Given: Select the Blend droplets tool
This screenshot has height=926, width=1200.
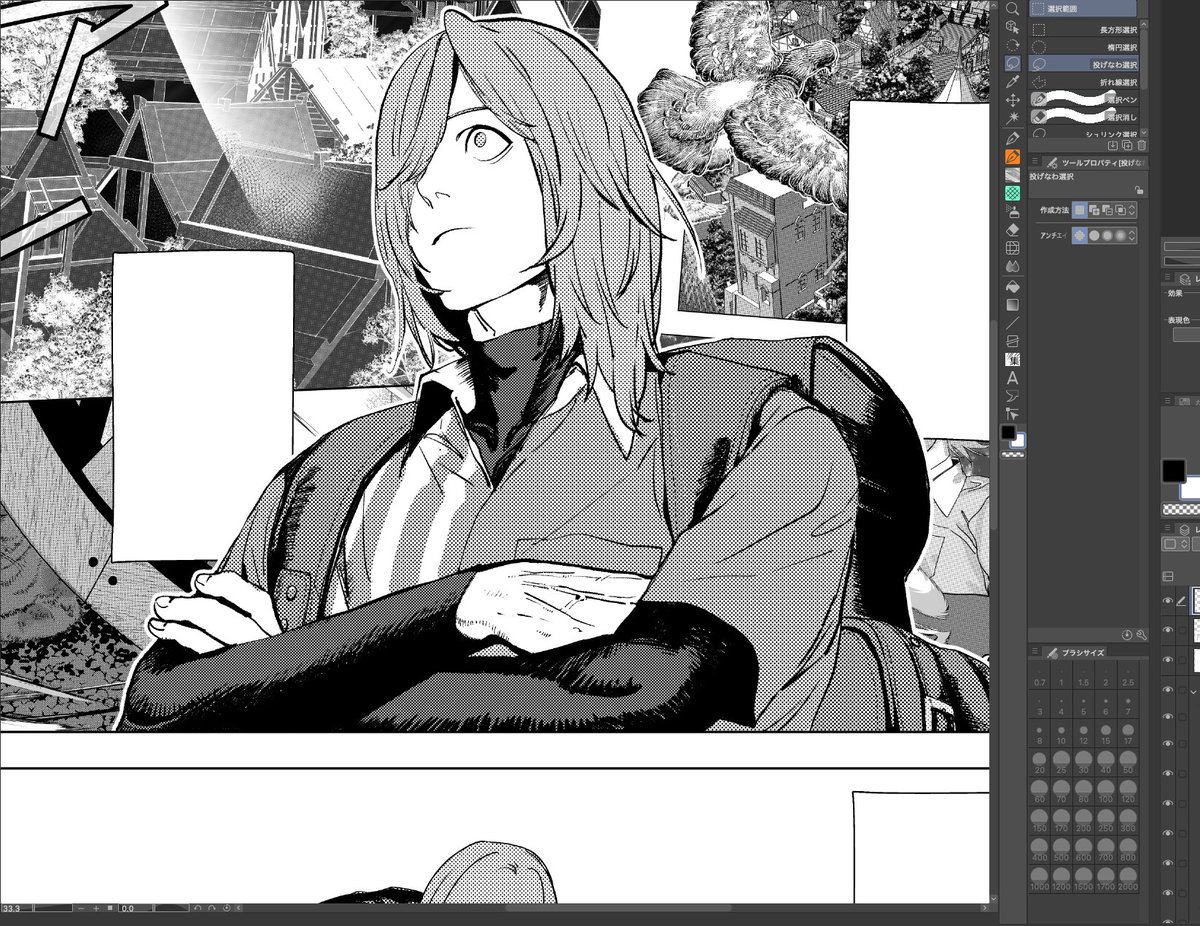Looking at the screenshot, I should pos(1012,266).
